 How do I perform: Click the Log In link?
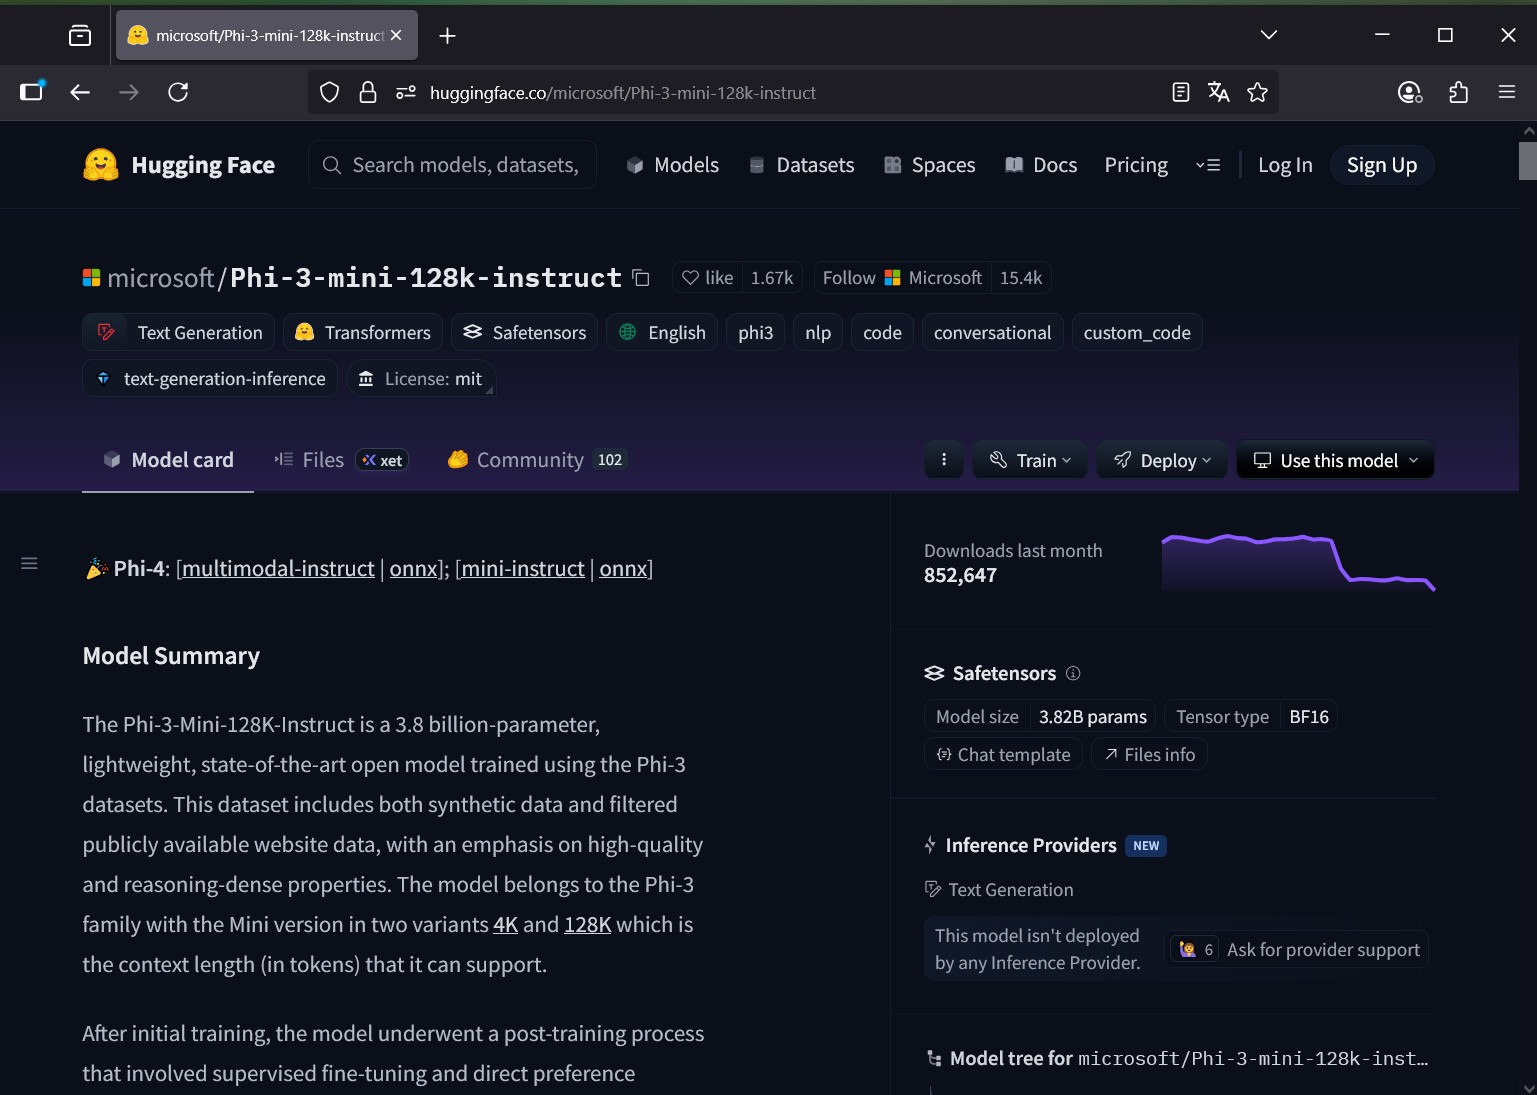tap(1285, 165)
